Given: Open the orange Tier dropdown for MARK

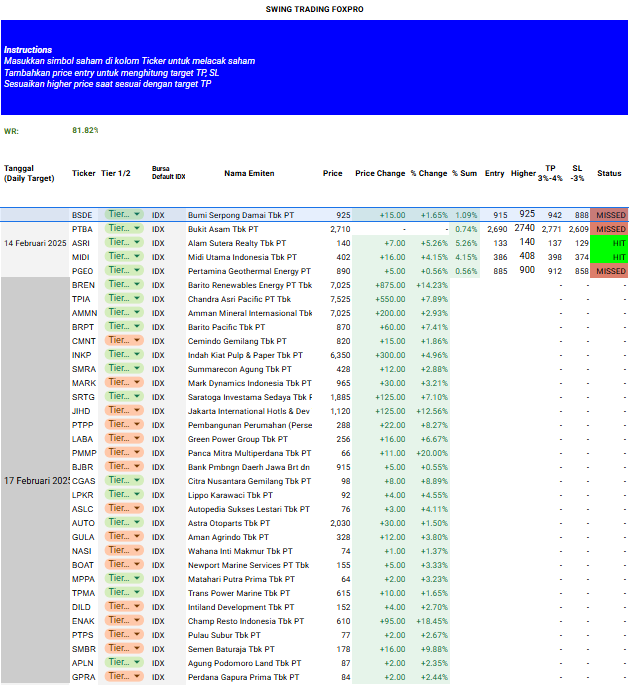Looking at the screenshot, I should point(123,383).
